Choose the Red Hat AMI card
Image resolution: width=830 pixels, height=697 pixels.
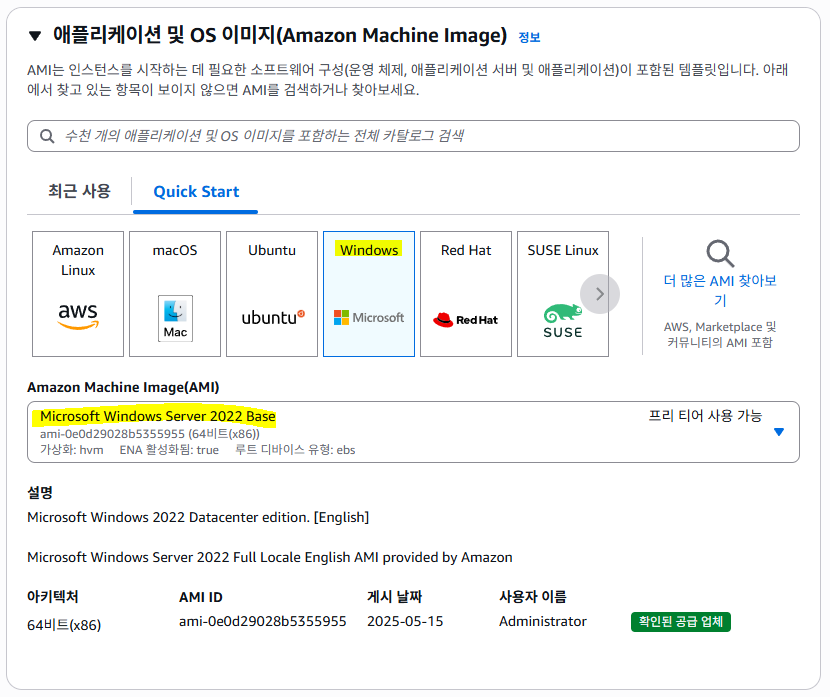(x=466, y=294)
